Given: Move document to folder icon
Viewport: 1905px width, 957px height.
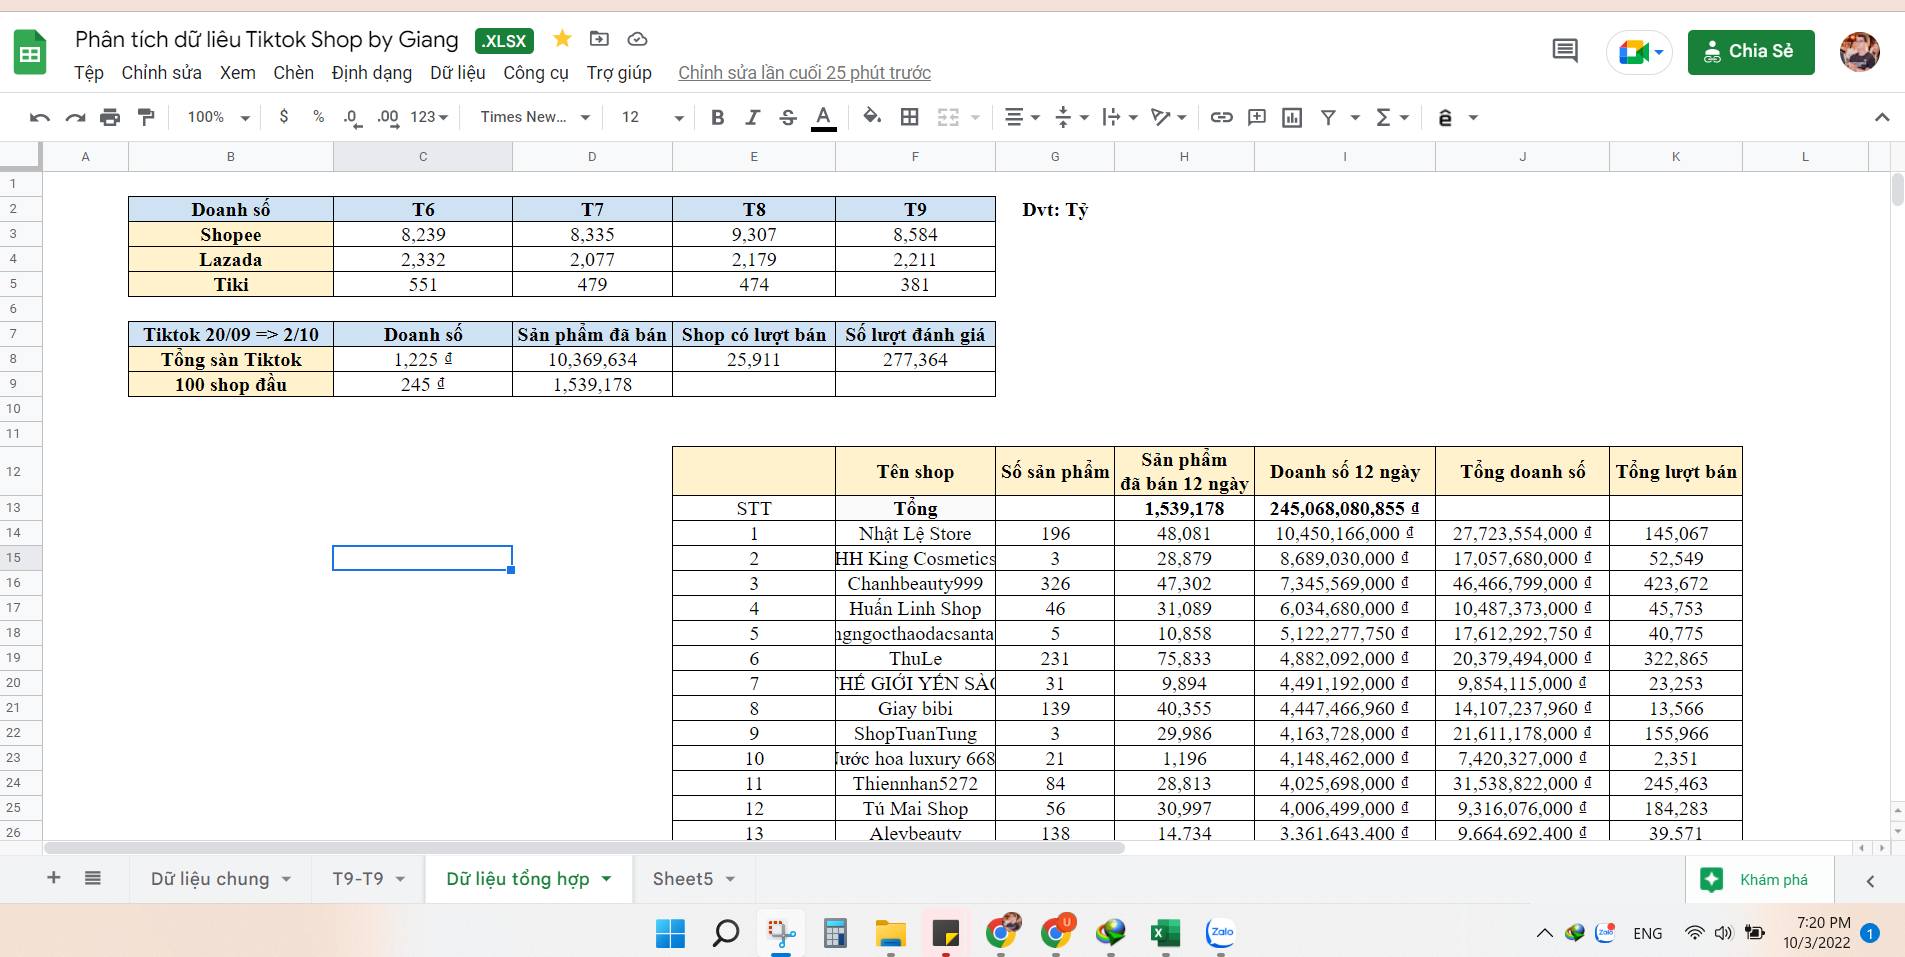Looking at the screenshot, I should pyautogui.click(x=599, y=39).
